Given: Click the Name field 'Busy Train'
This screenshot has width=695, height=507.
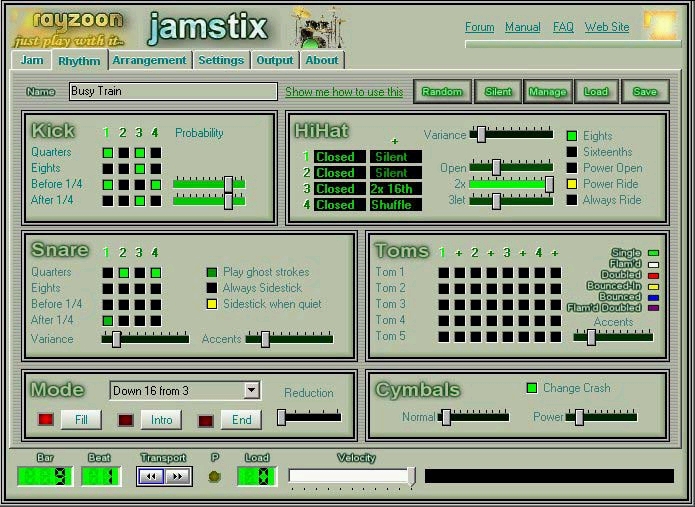Looking at the screenshot, I should click(x=173, y=91).
